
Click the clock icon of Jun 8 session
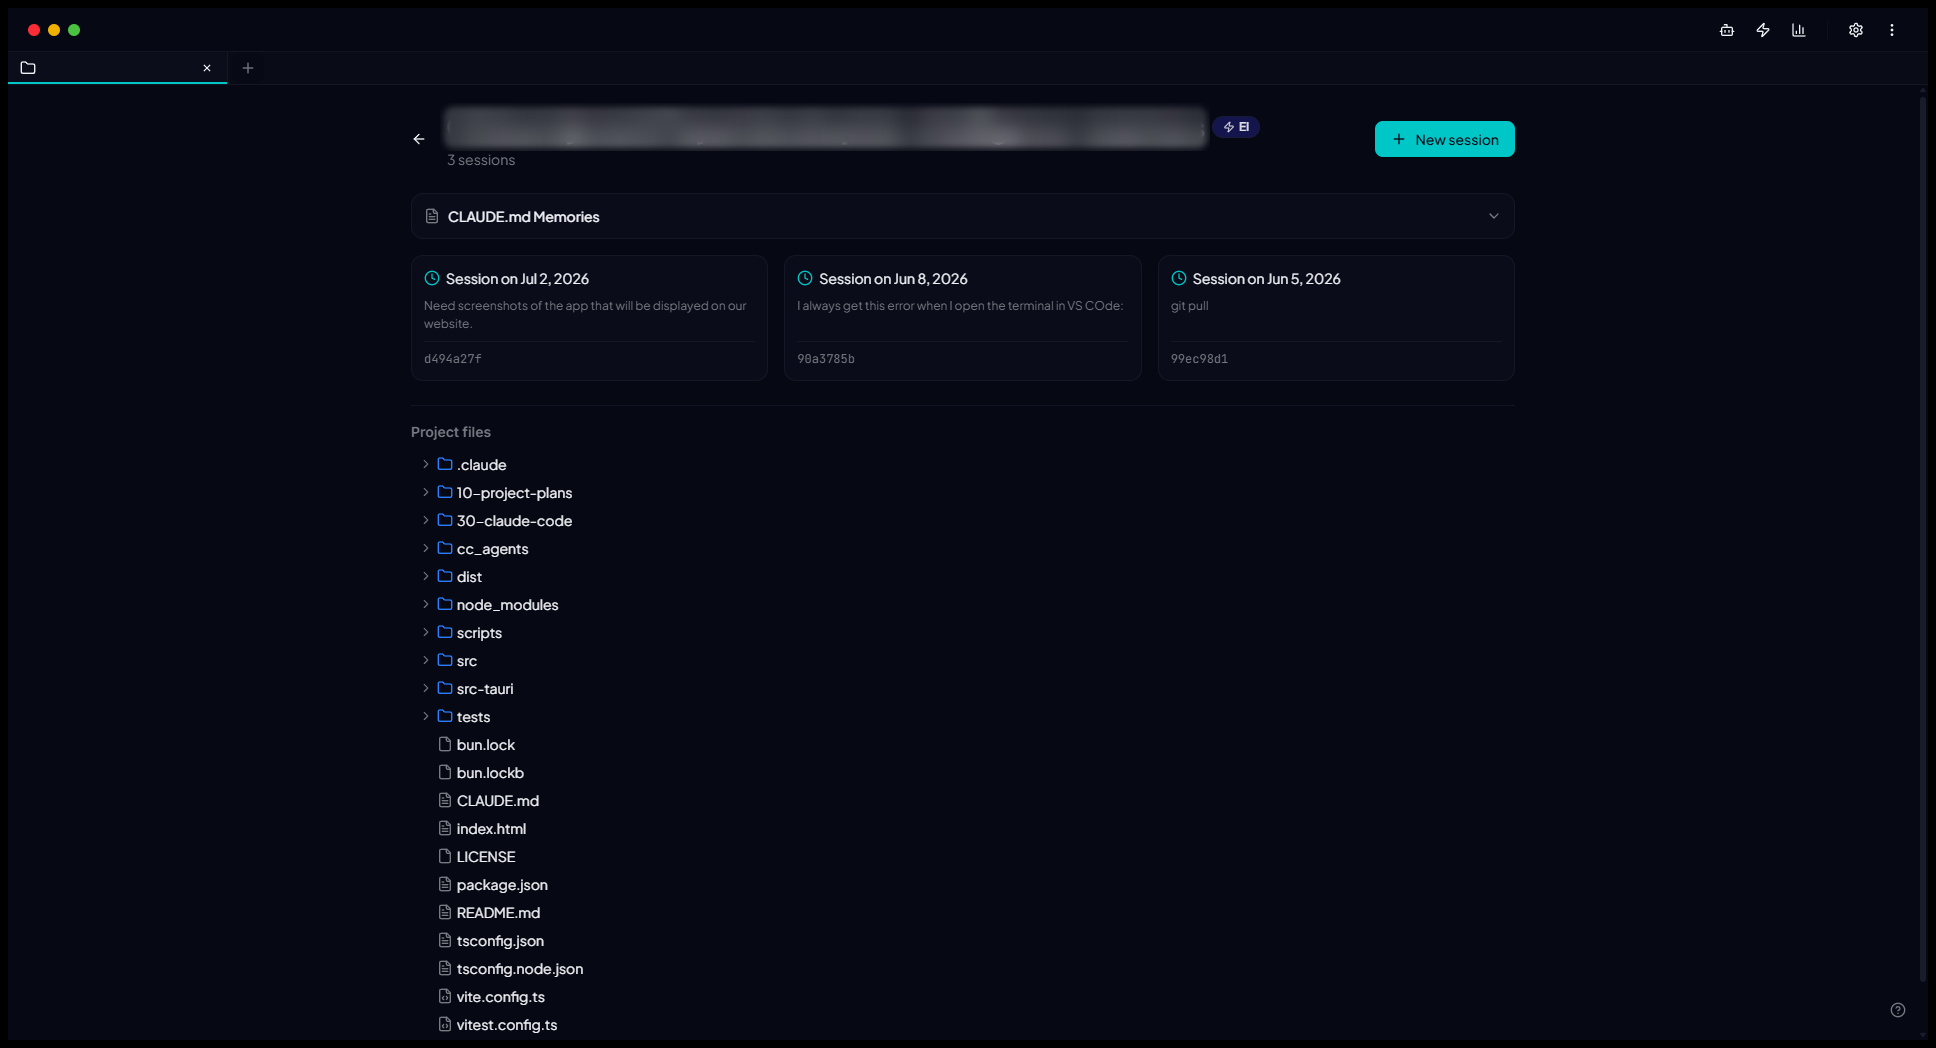coord(805,278)
